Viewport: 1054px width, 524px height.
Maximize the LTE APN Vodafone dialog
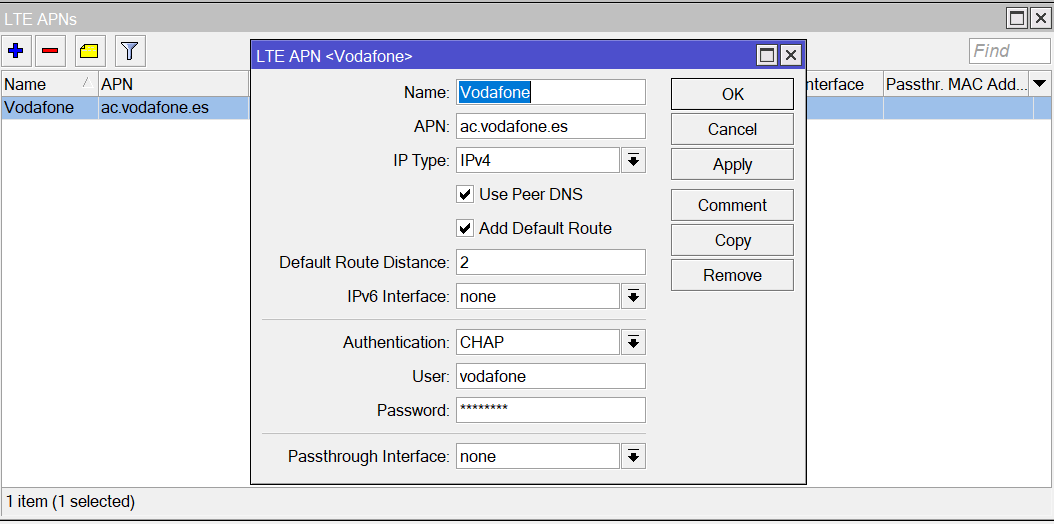[767, 56]
